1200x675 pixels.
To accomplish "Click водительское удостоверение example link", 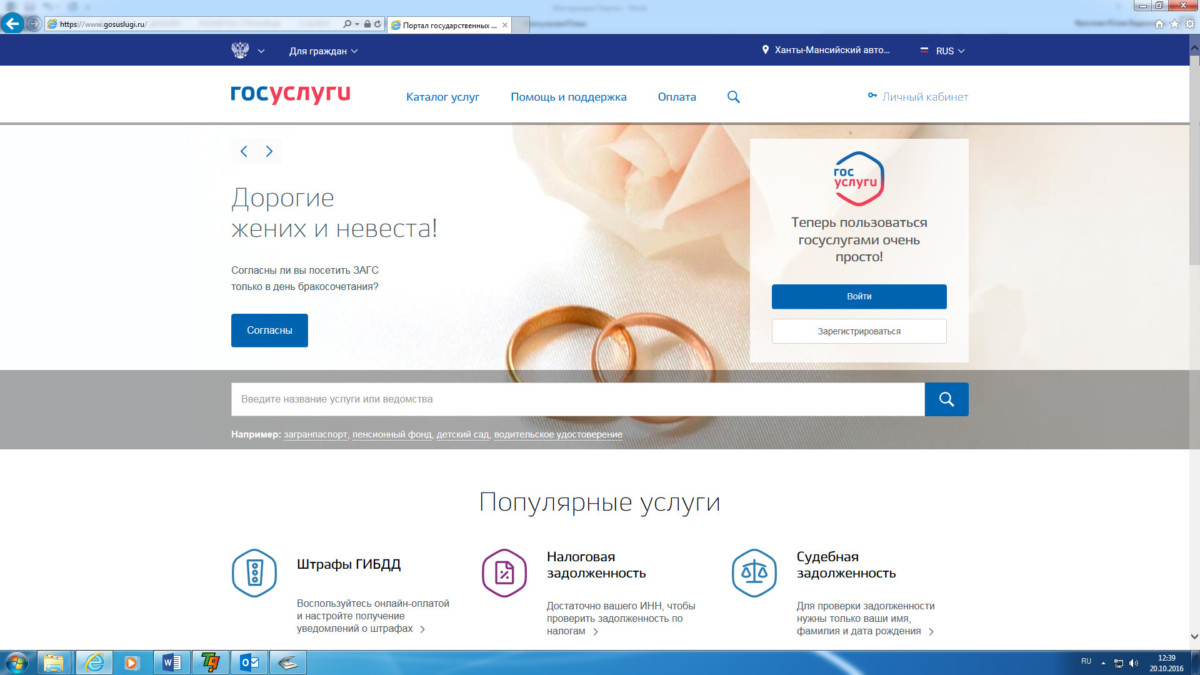I will (x=558, y=435).
